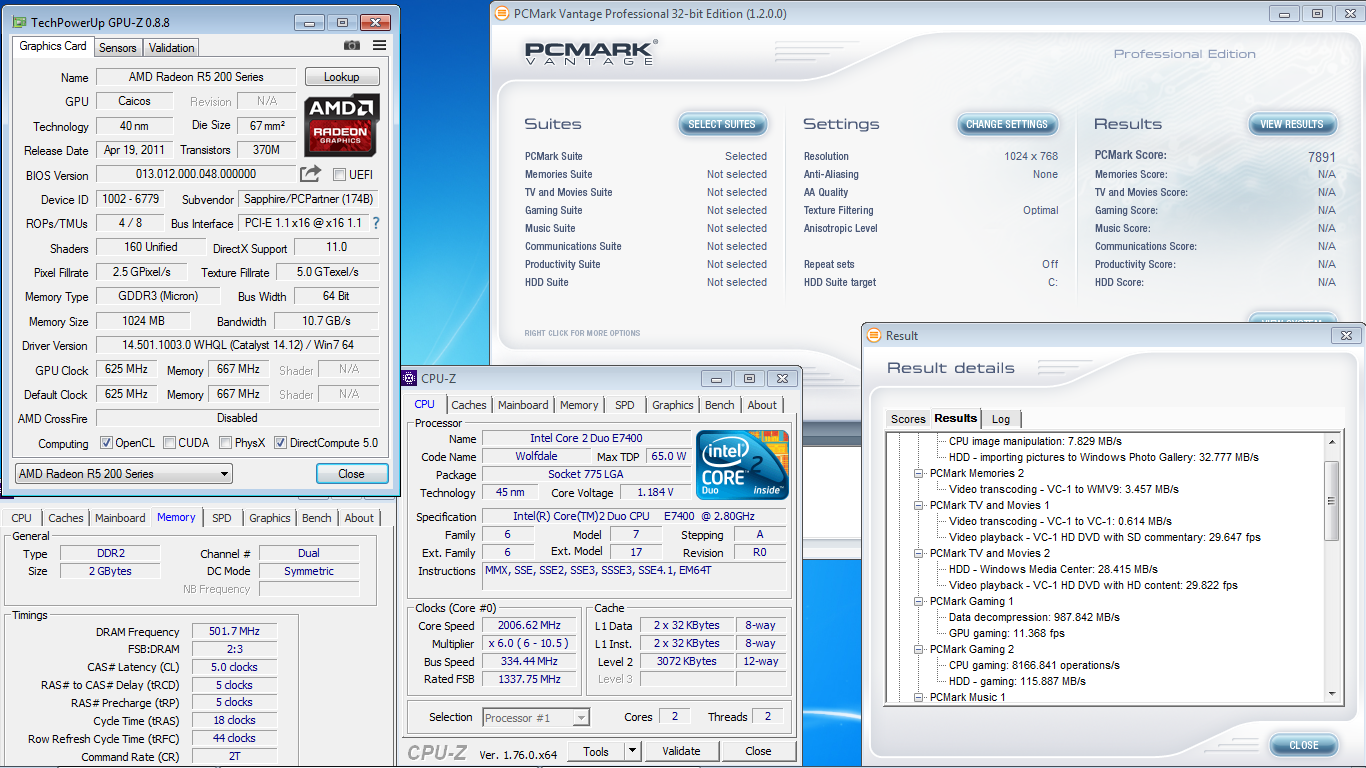Click the CHANGE SETTINGS button
Image resolution: width=1366 pixels, height=768 pixels.
tap(1007, 124)
